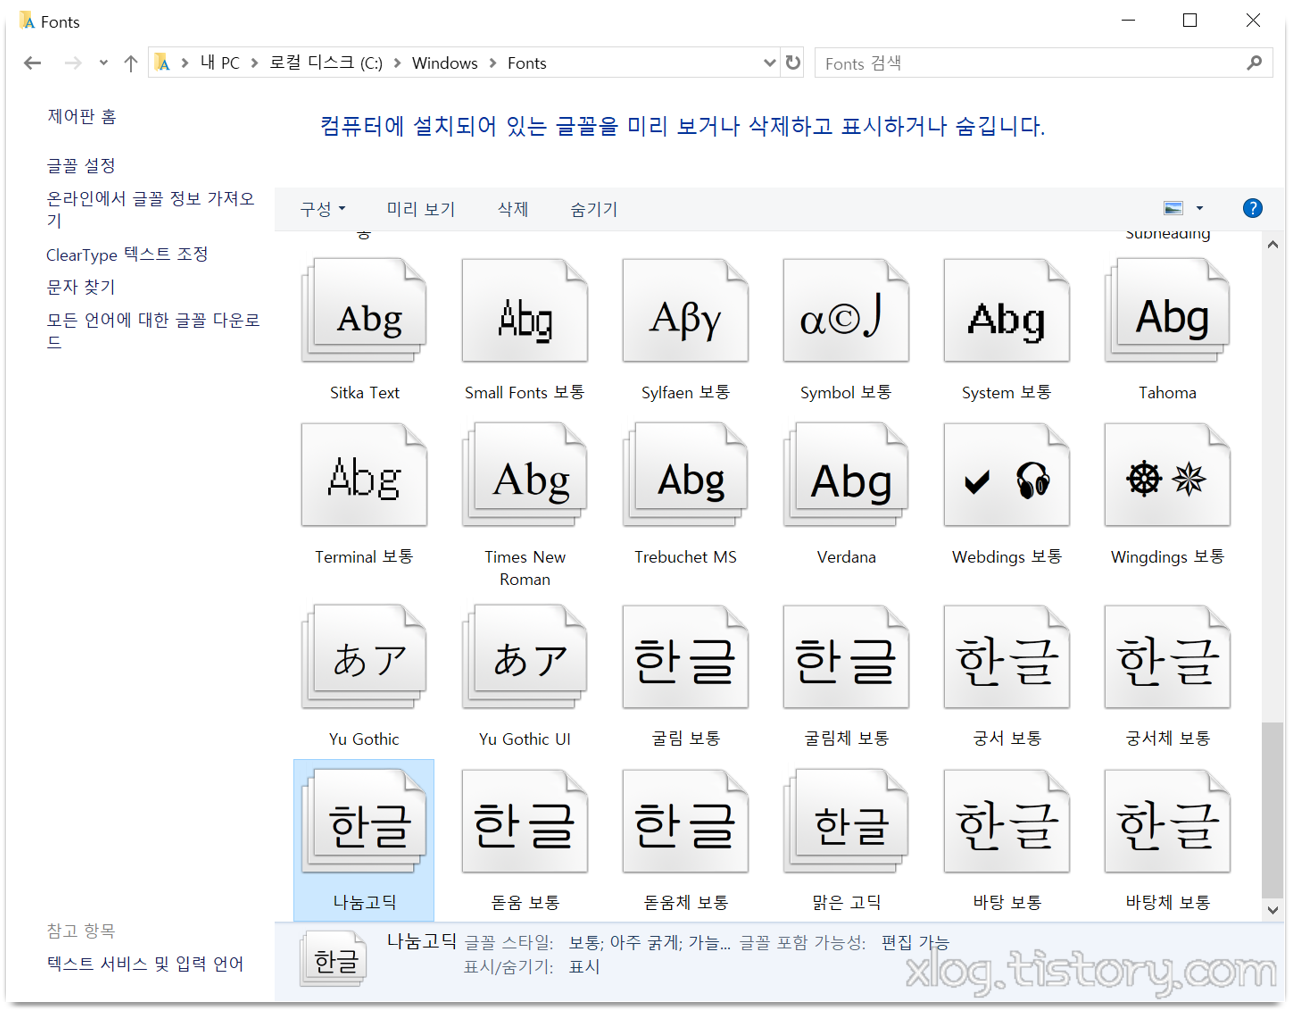Screen dimensions: 1291x1012
Task: Expand the breadcrumb arrow after Windows
Action: [492, 63]
